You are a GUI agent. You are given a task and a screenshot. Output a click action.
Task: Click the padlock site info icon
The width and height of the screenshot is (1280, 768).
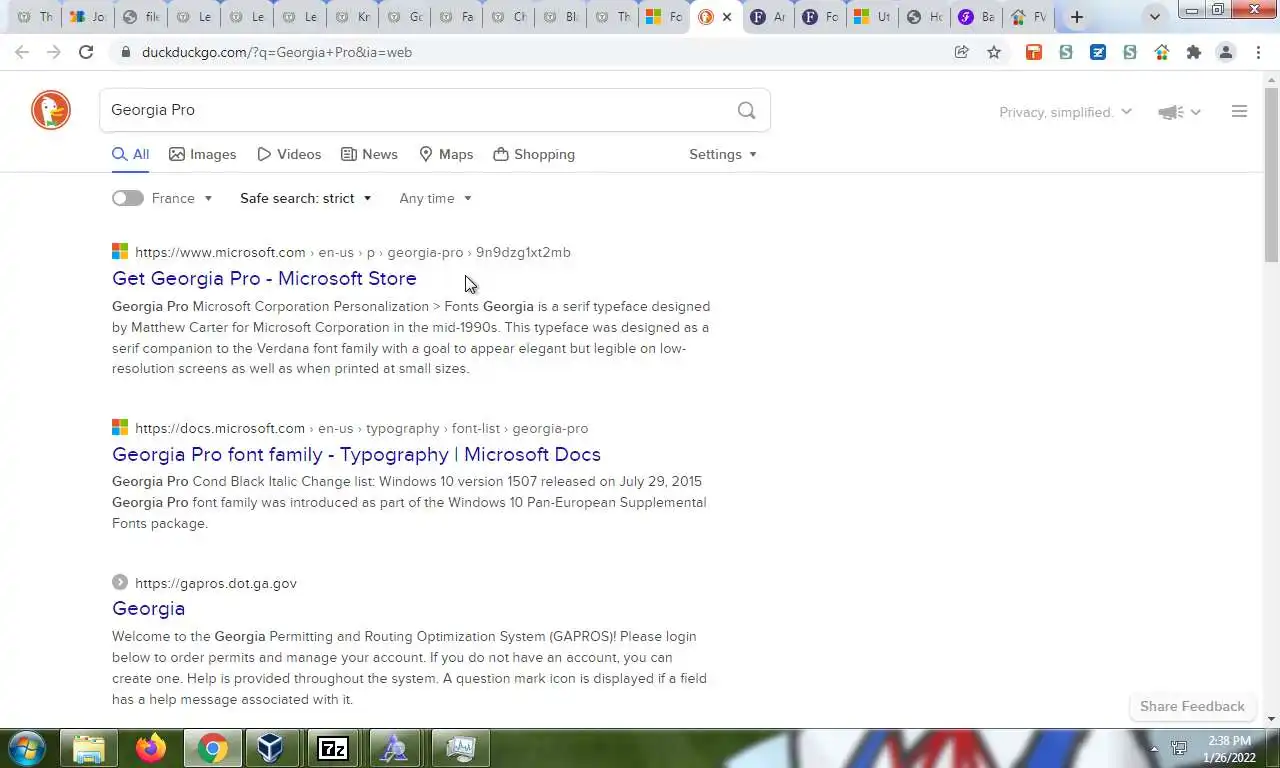(x=125, y=52)
